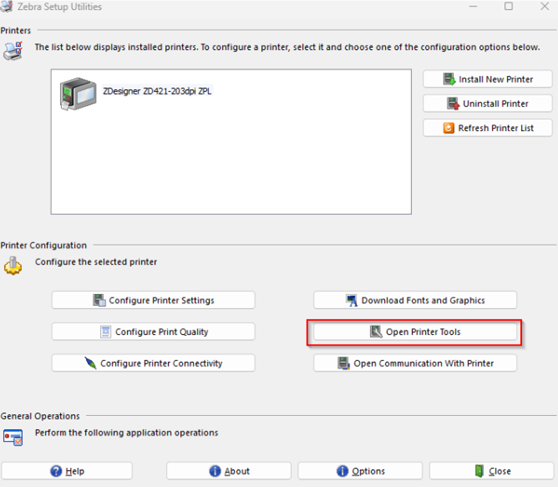558x487 pixels.
Task: Open Communication With Printer
Action: point(415,363)
